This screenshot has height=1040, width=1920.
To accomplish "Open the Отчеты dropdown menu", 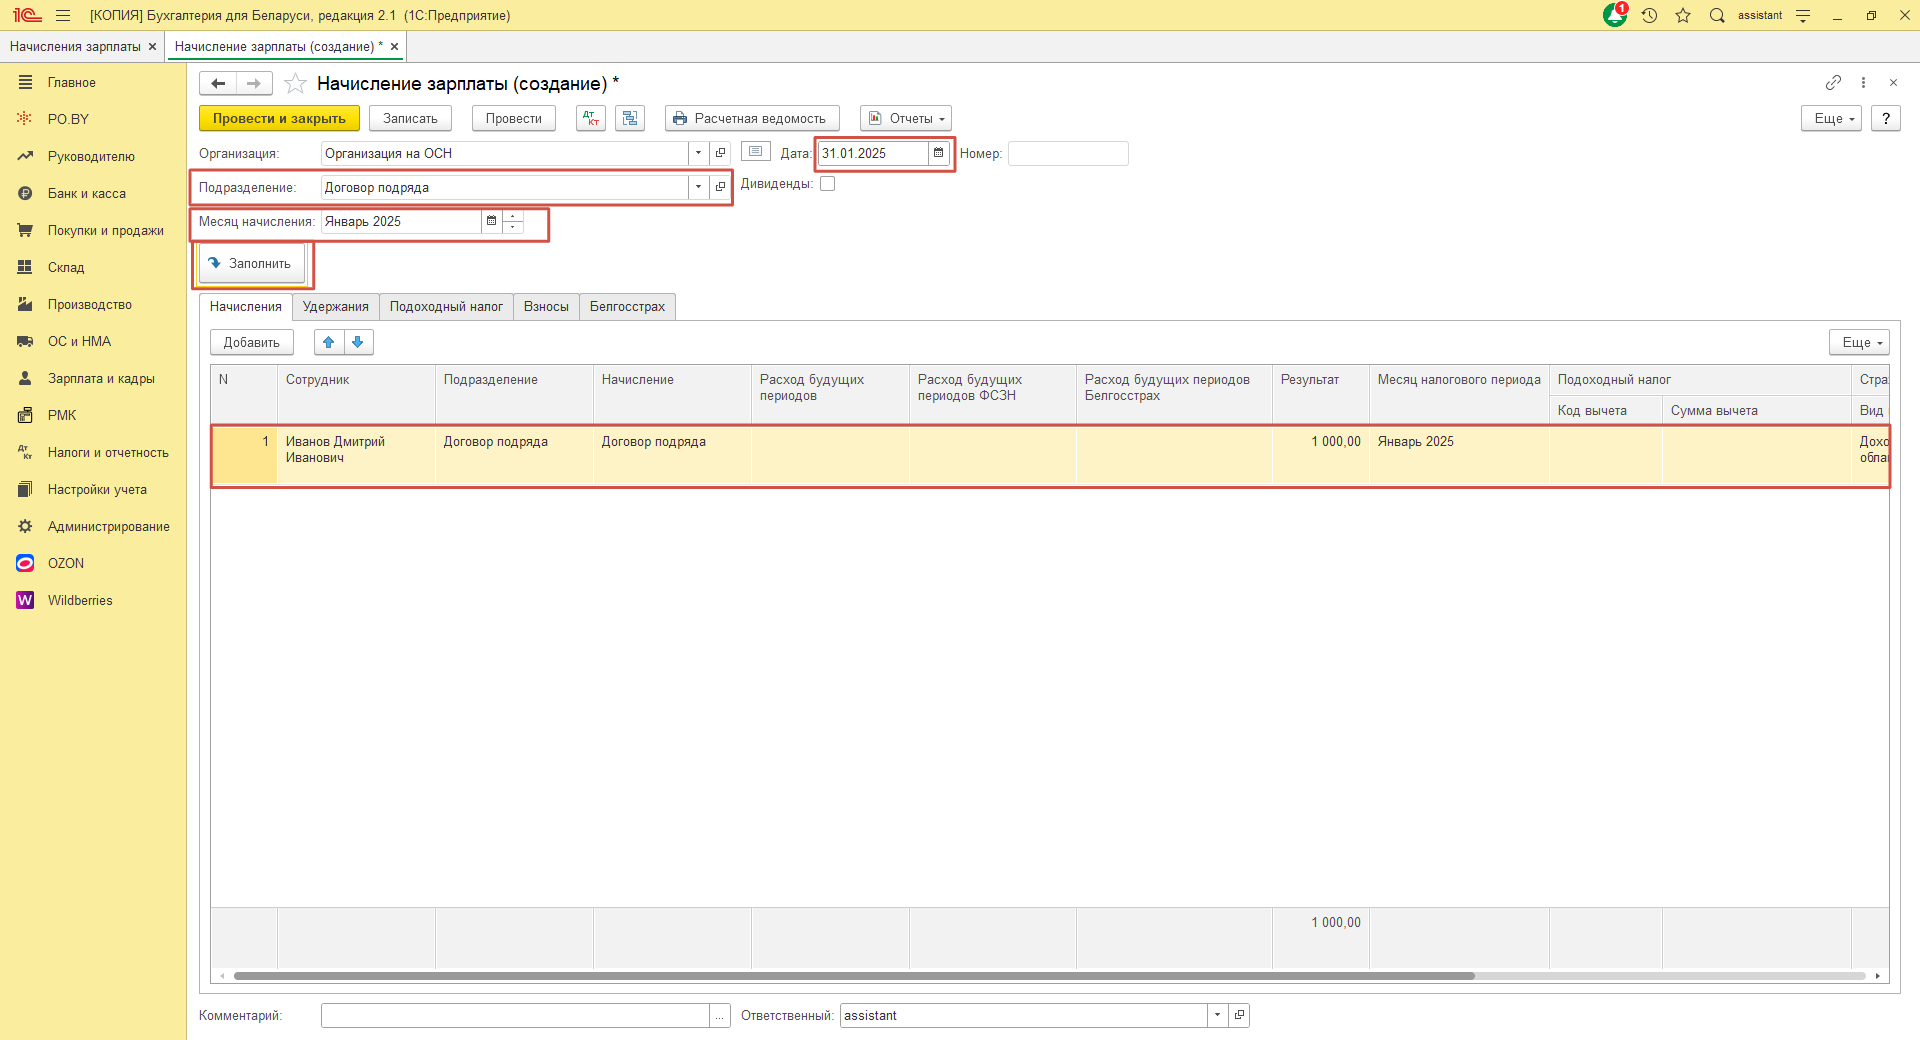I will (x=906, y=119).
